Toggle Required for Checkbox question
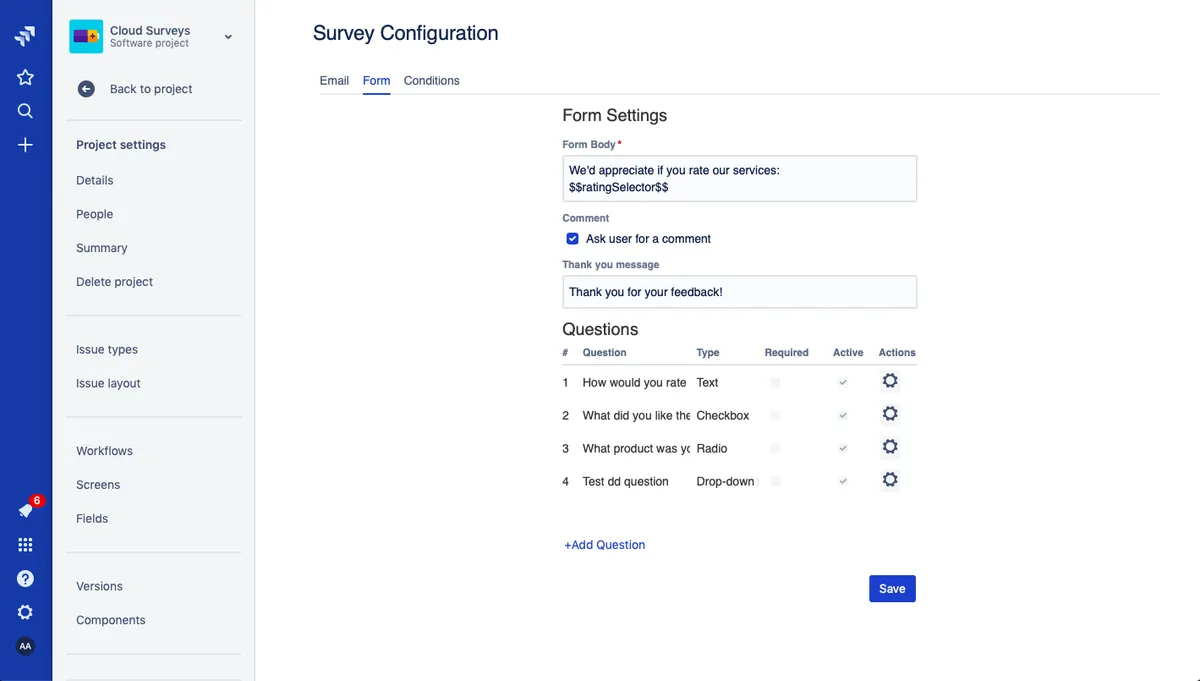1200x681 pixels. click(x=776, y=415)
